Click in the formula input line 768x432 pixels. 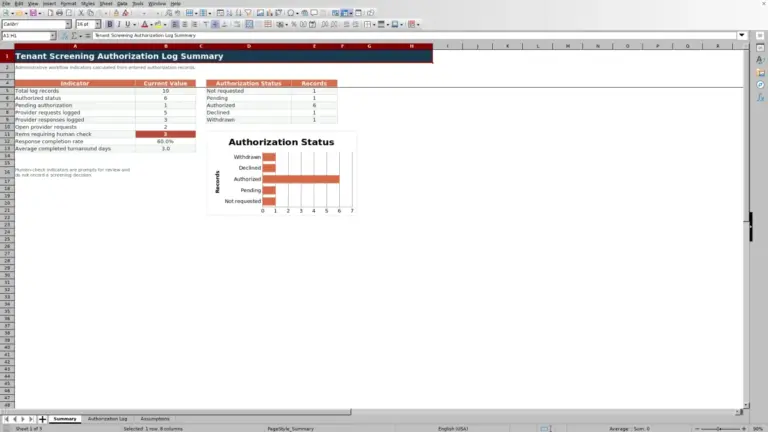tap(414, 36)
